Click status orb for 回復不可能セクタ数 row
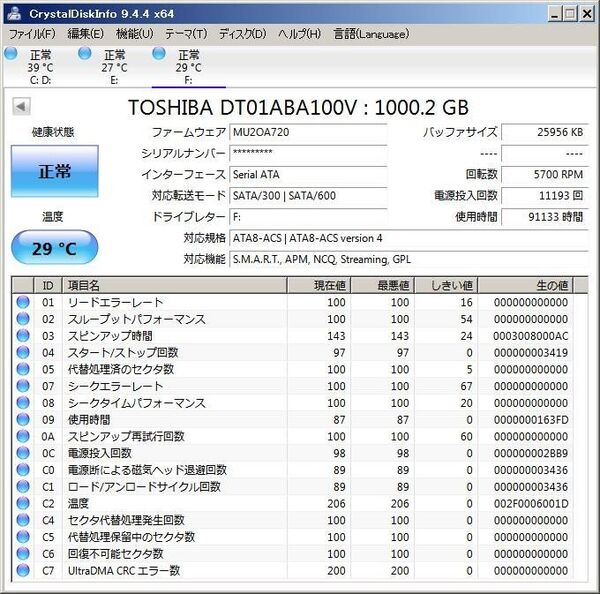 pos(23,553)
